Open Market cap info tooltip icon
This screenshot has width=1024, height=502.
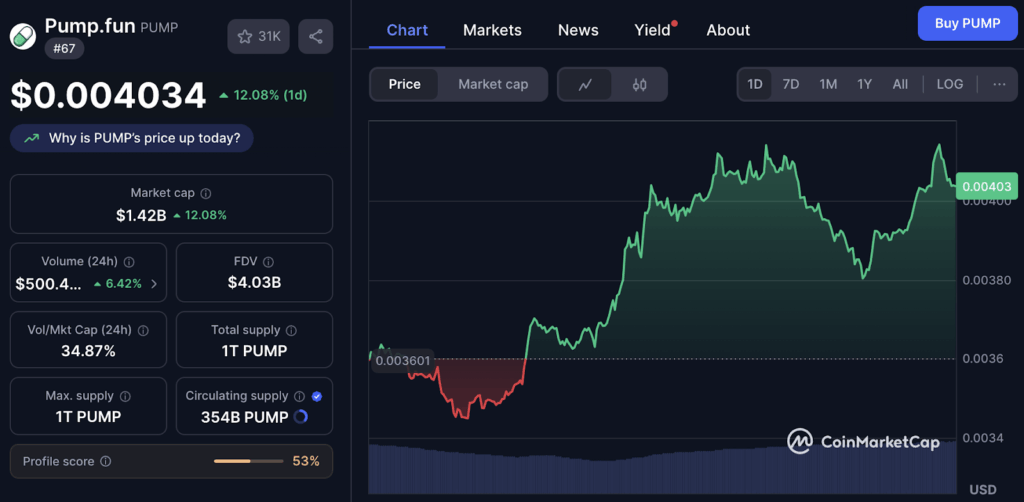pyautogui.click(x=206, y=193)
